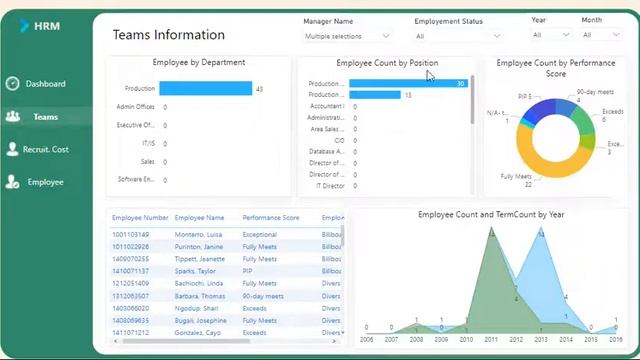Click the position chart vertical scrollbar

click(x=473, y=100)
